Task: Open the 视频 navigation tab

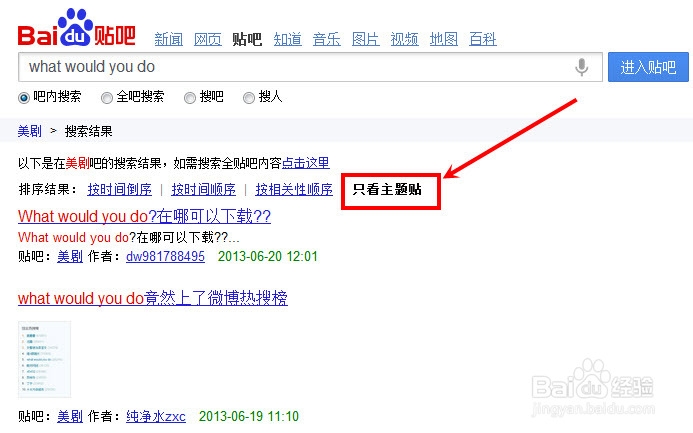Action: coord(404,39)
